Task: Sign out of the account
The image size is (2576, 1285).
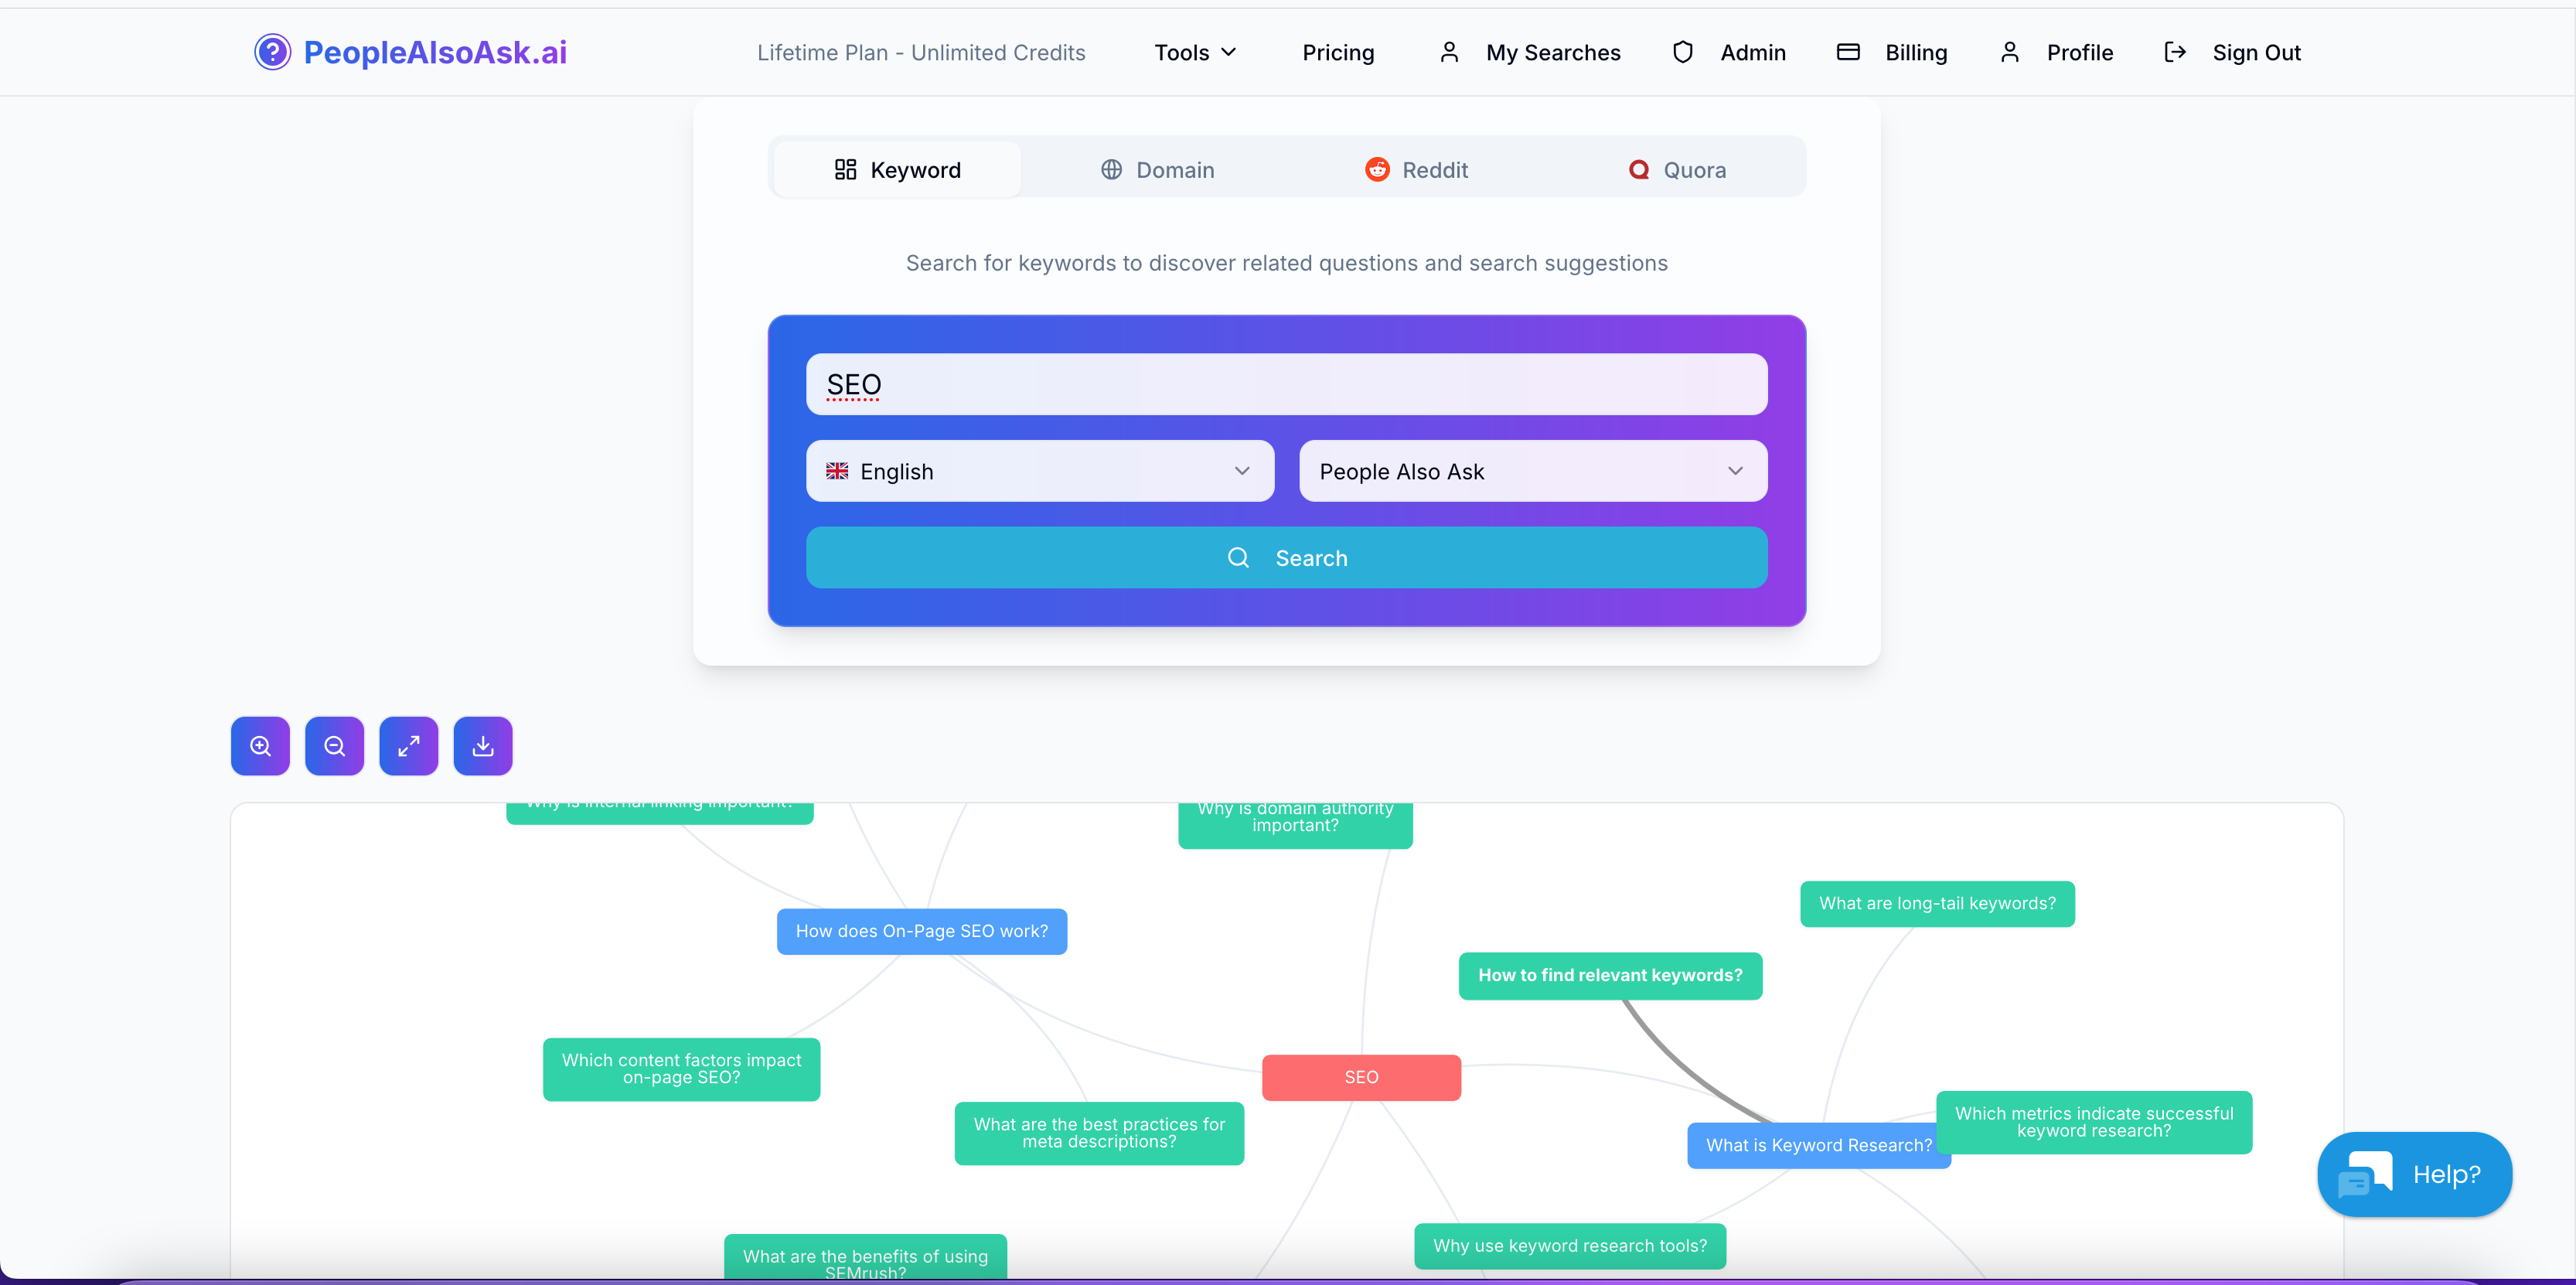Action: pyautogui.click(x=2256, y=52)
